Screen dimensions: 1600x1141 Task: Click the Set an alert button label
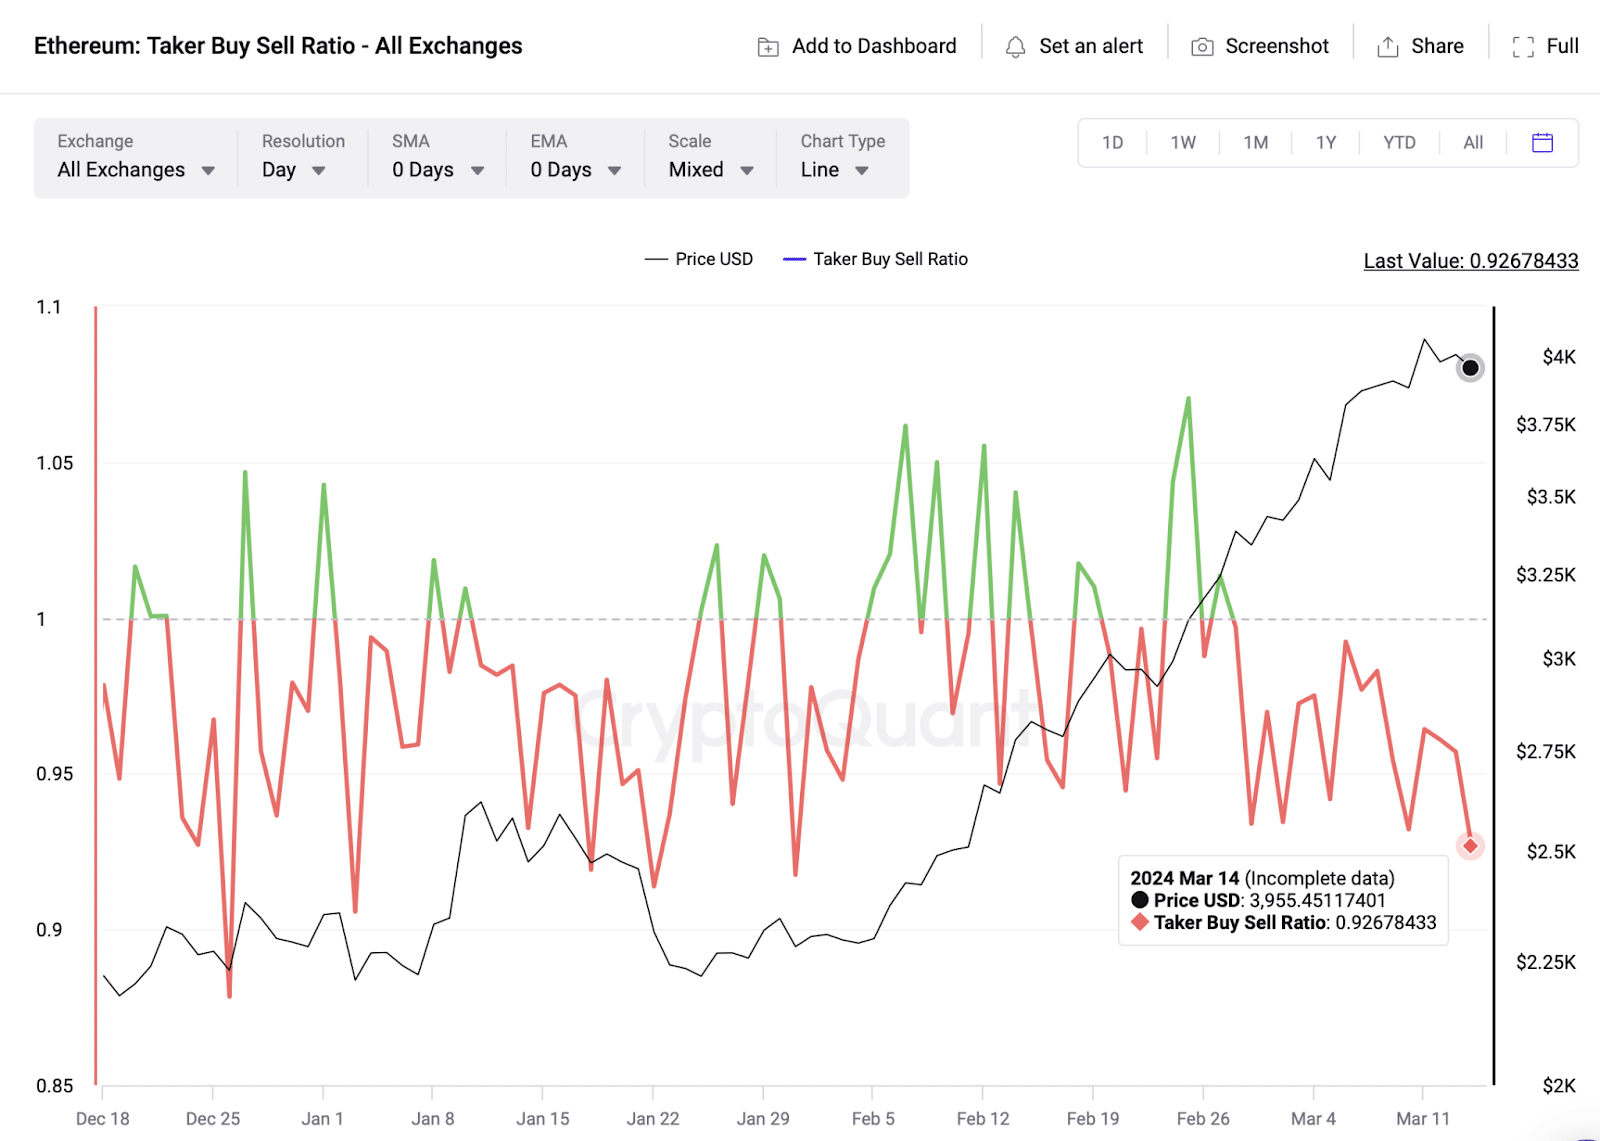point(1091,46)
